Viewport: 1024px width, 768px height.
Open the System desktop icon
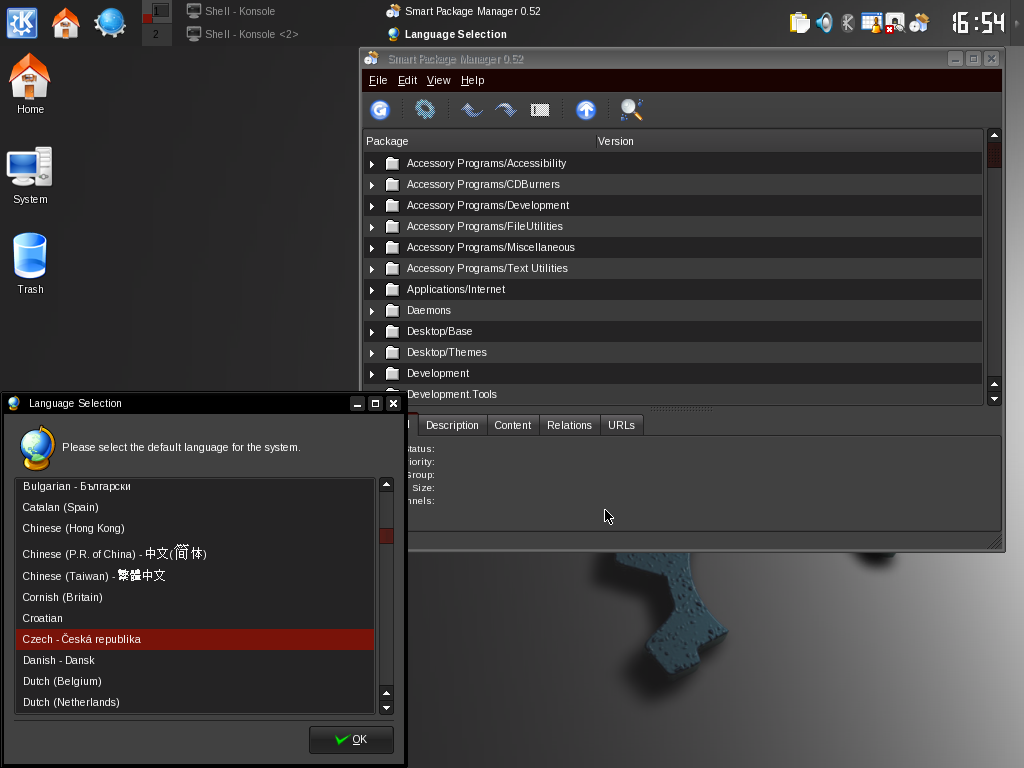pos(30,176)
